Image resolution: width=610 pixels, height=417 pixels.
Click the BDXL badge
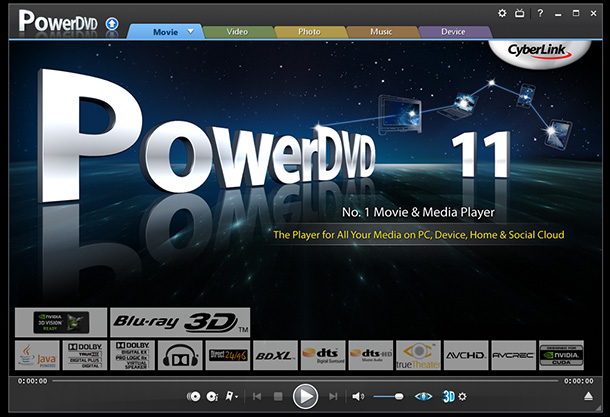pyautogui.click(x=275, y=356)
